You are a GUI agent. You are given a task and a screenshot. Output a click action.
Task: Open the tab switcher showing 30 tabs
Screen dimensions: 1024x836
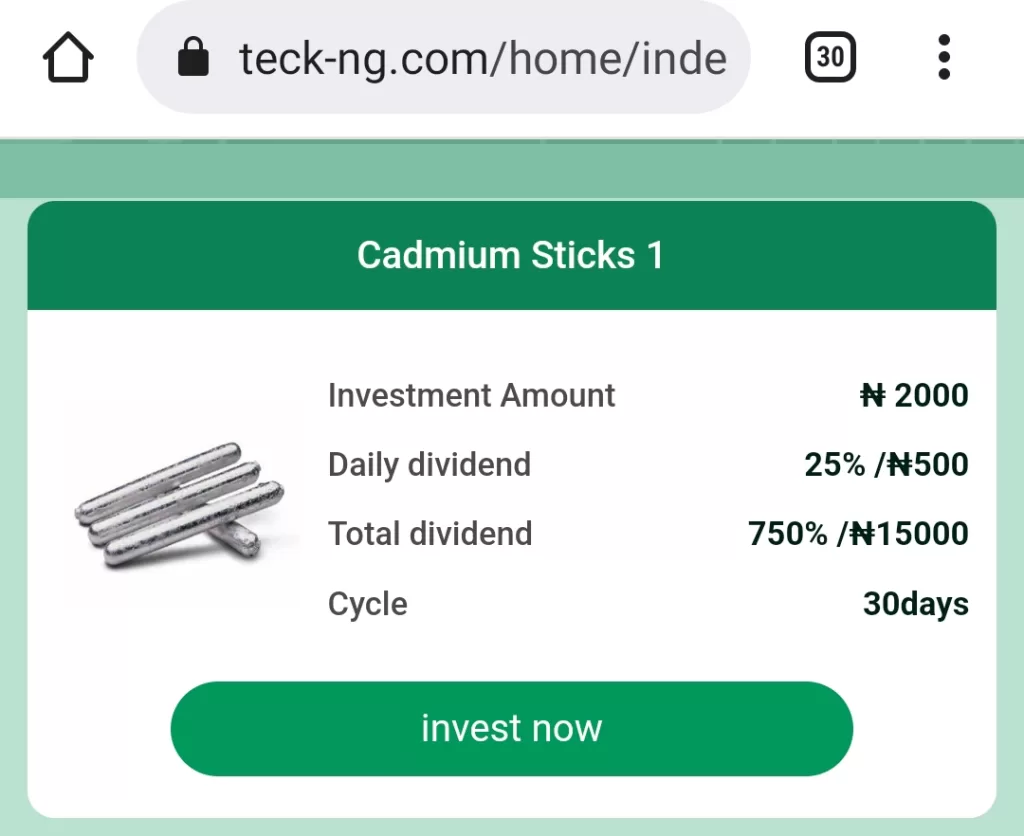pos(830,58)
